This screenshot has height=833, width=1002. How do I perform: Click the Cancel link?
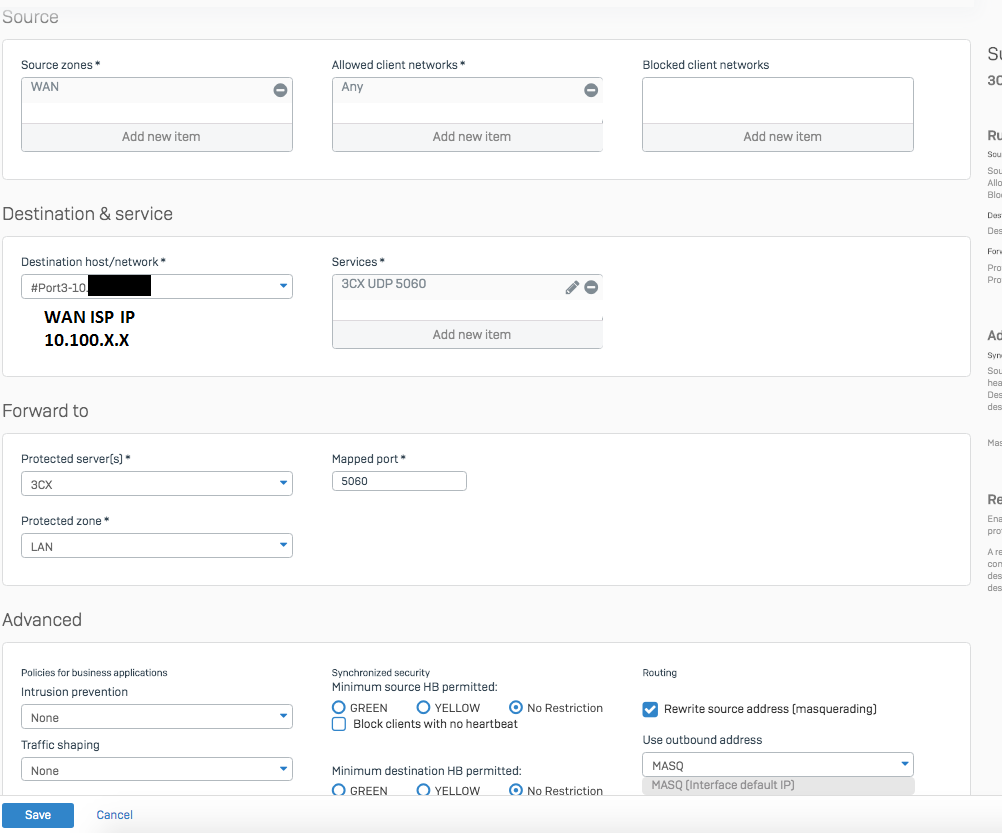point(114,815)
